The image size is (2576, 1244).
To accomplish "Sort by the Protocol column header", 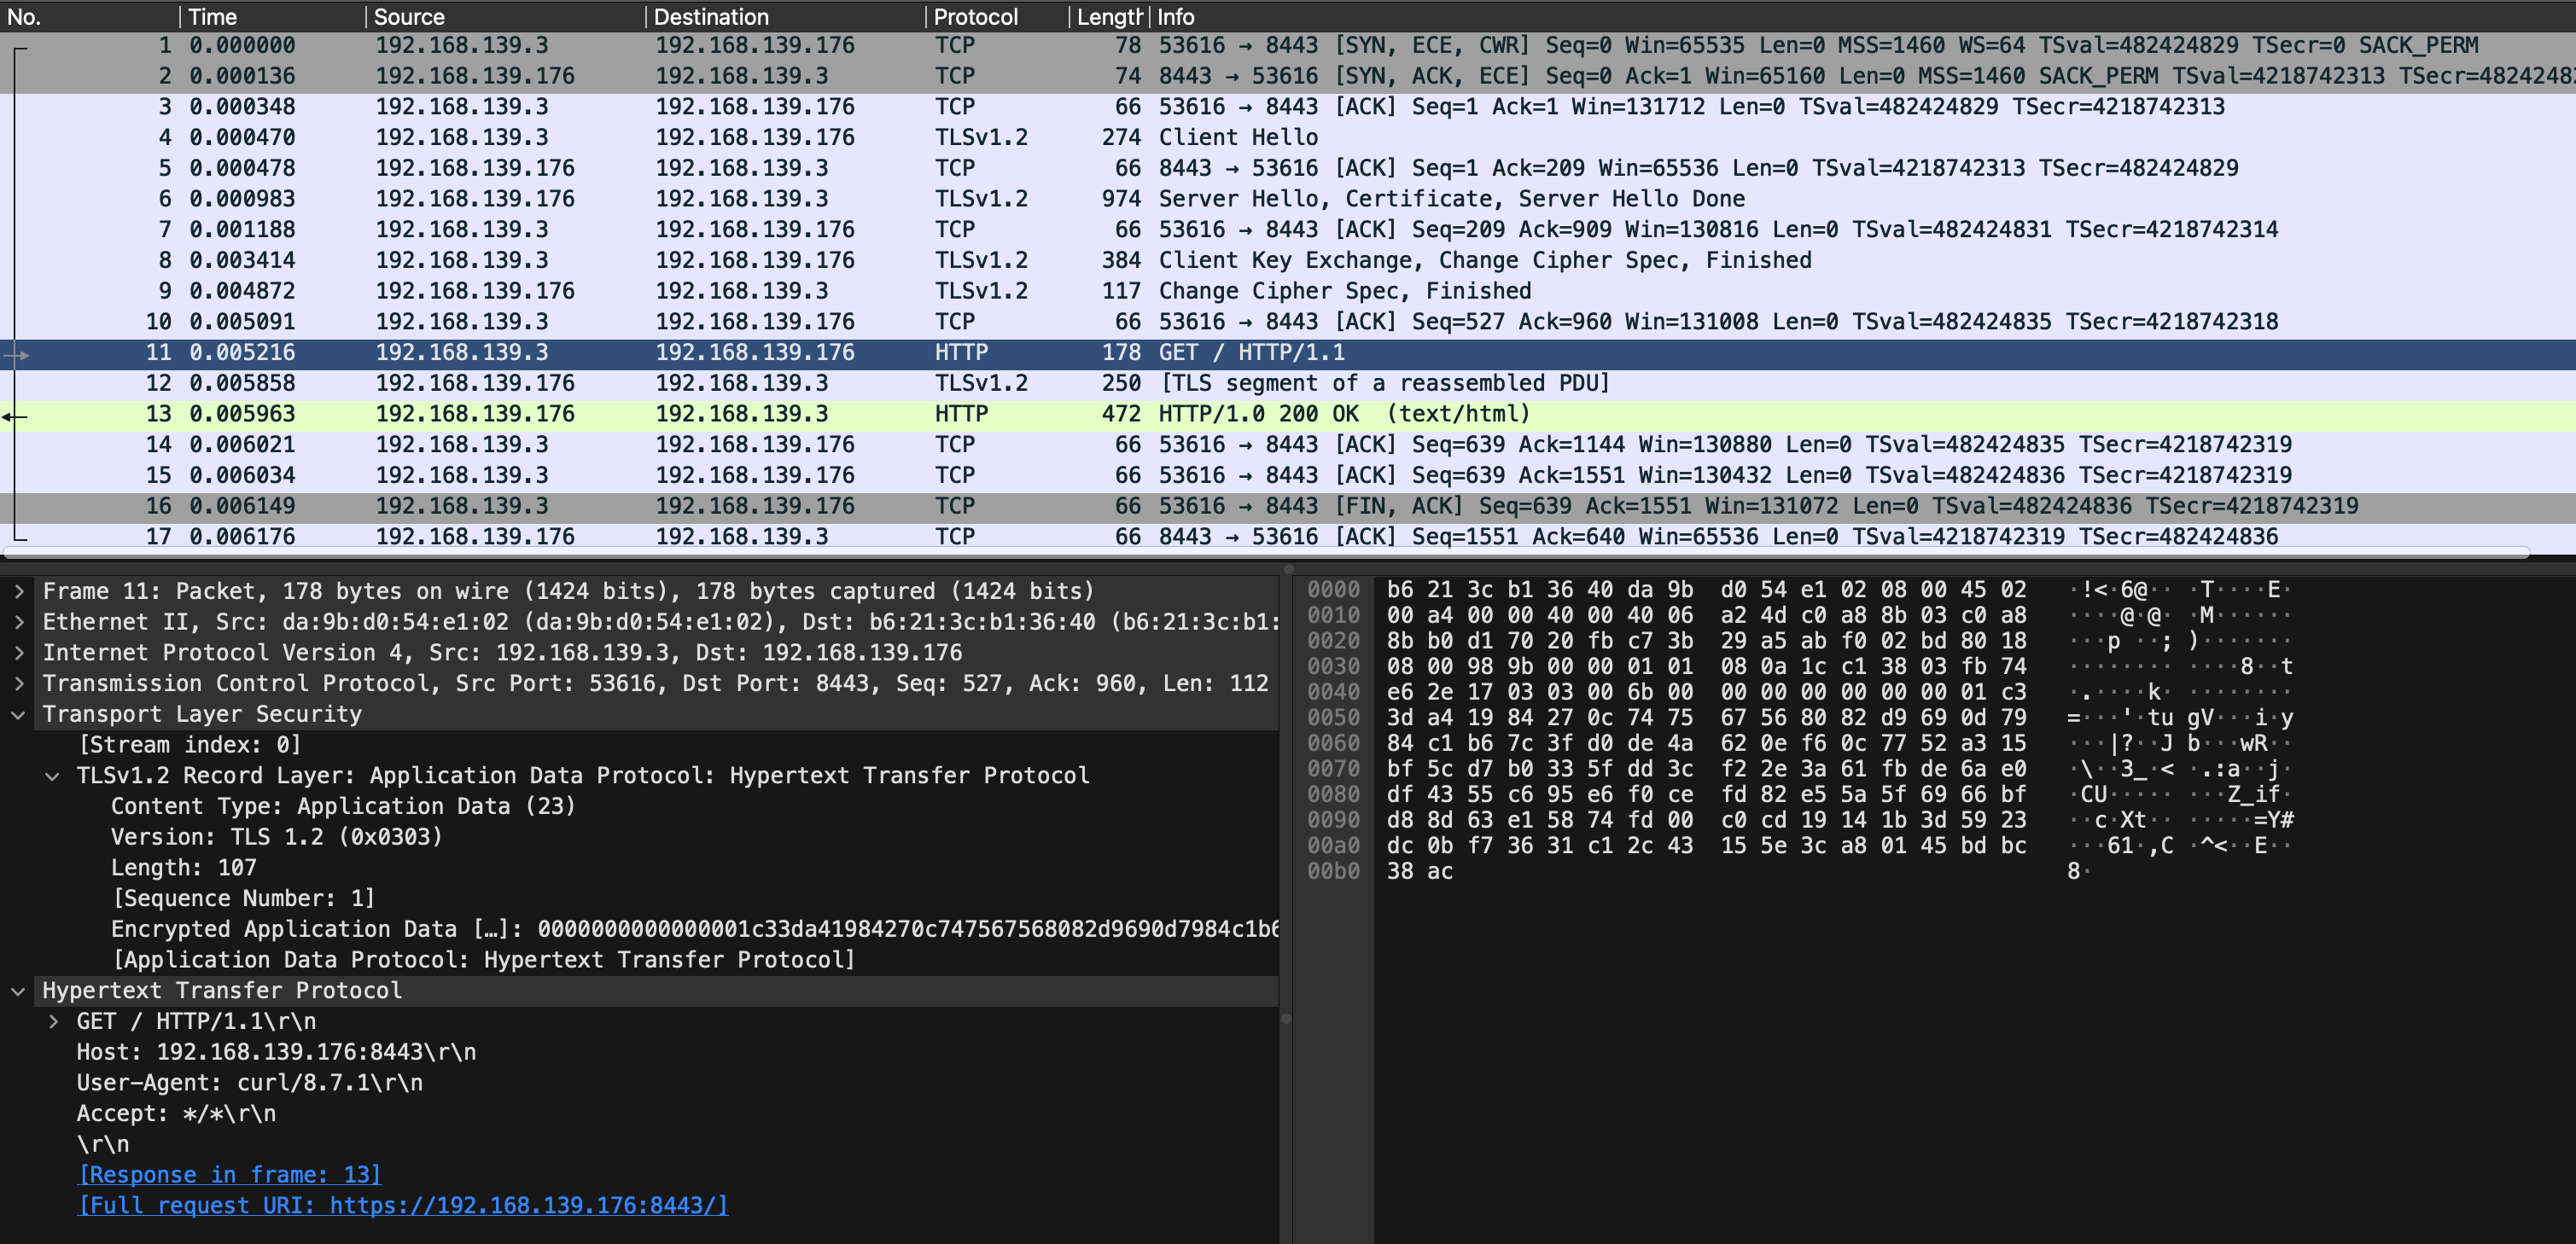I will tap(975, 17).
